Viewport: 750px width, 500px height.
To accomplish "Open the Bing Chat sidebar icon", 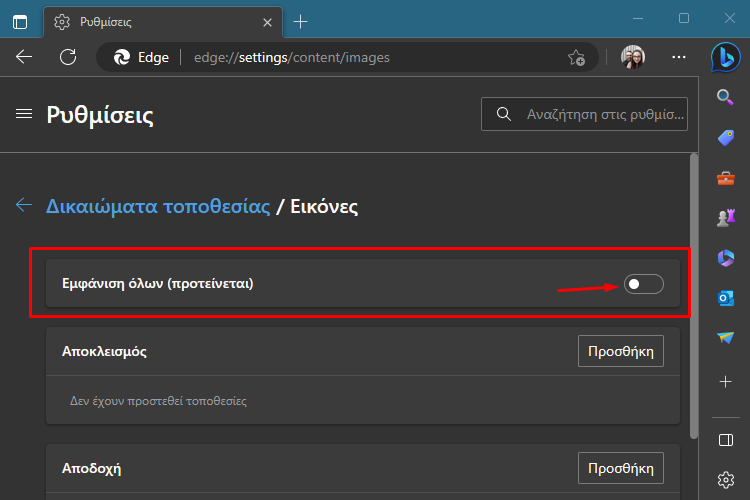I will [726, 57].
